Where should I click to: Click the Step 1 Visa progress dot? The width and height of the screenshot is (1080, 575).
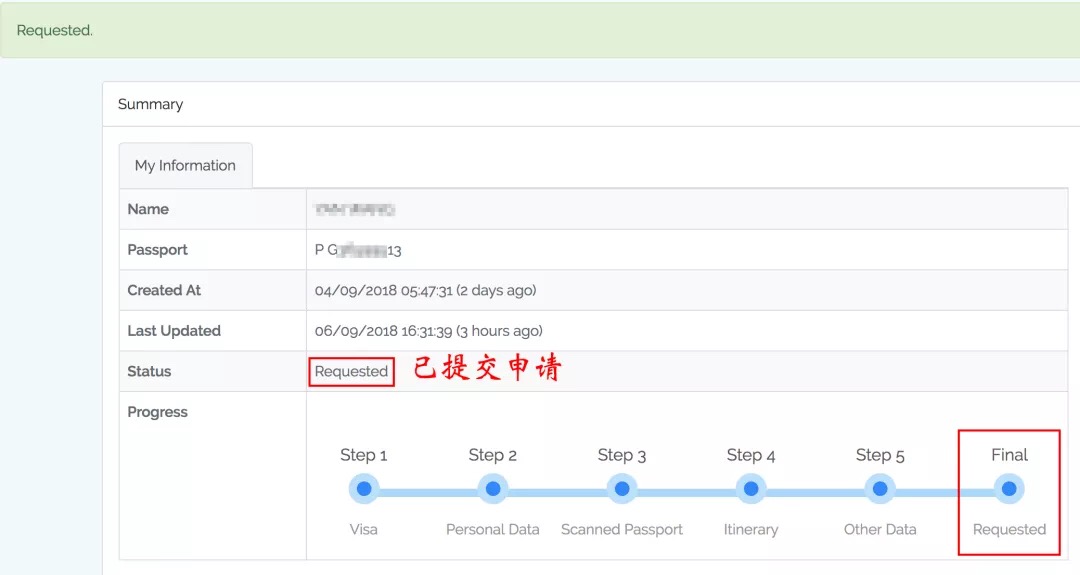pos(364,489)
